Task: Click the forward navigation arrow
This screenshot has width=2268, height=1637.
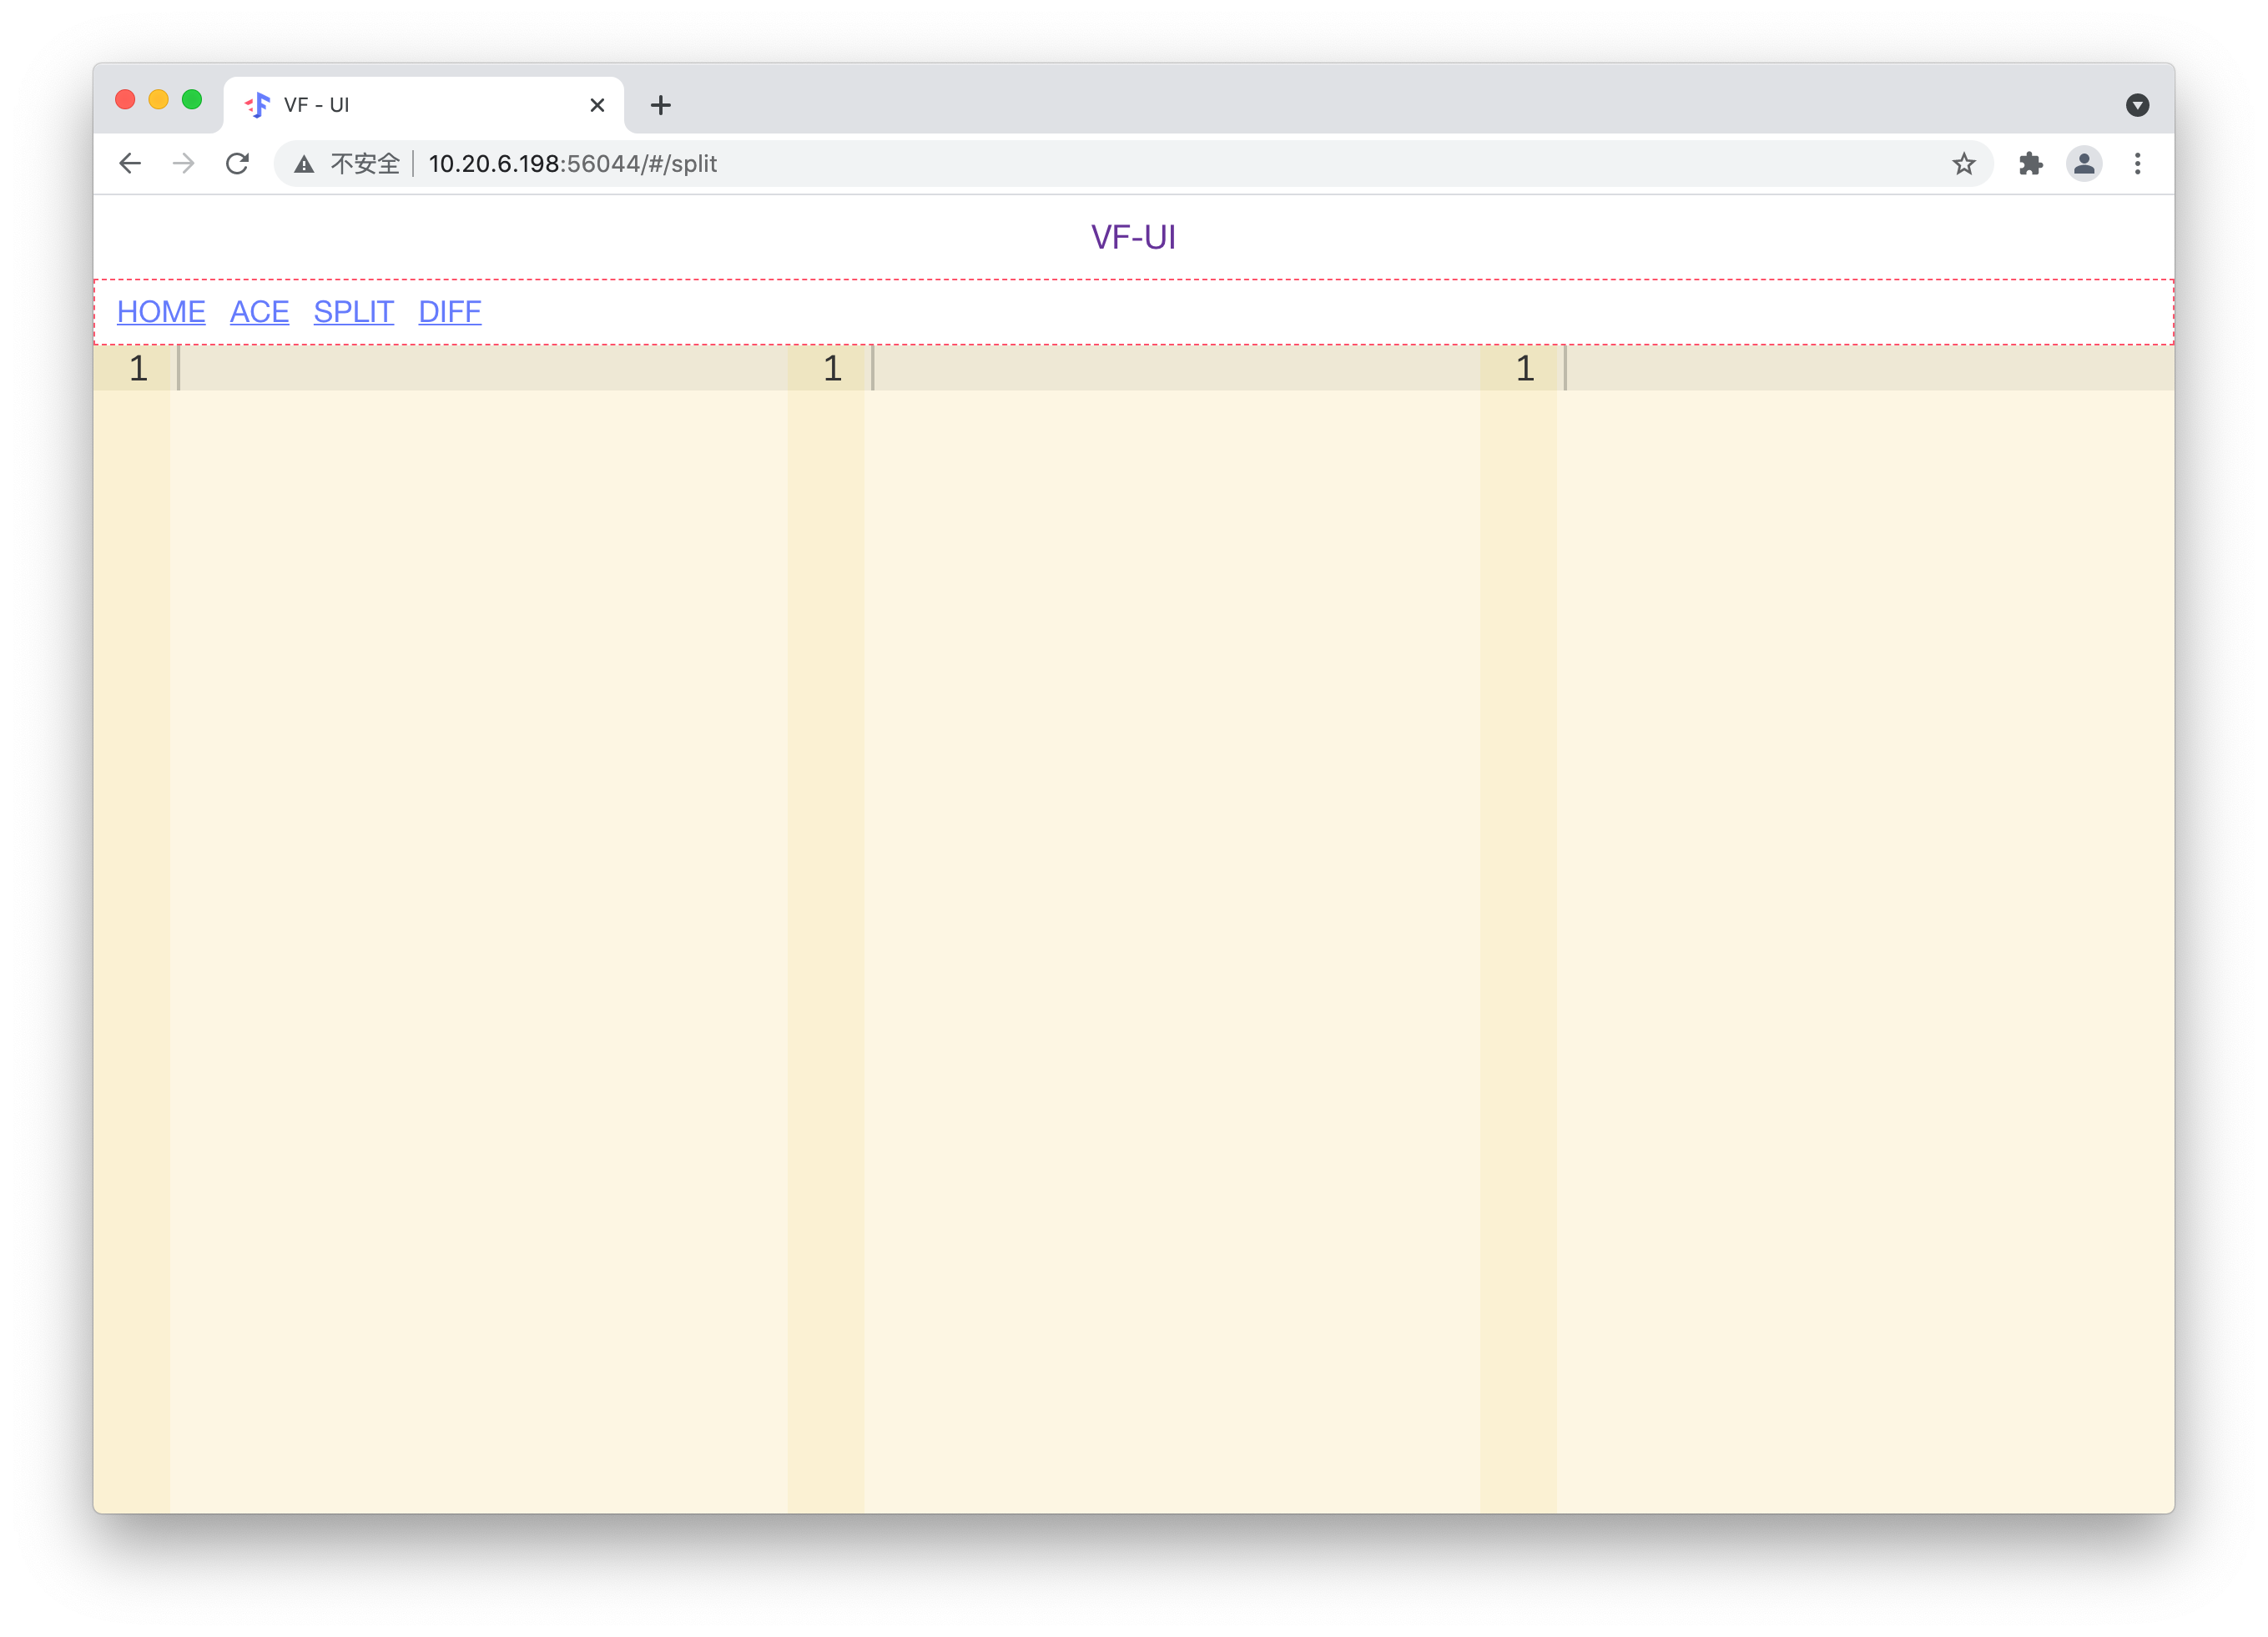Action: pos(183,163)
